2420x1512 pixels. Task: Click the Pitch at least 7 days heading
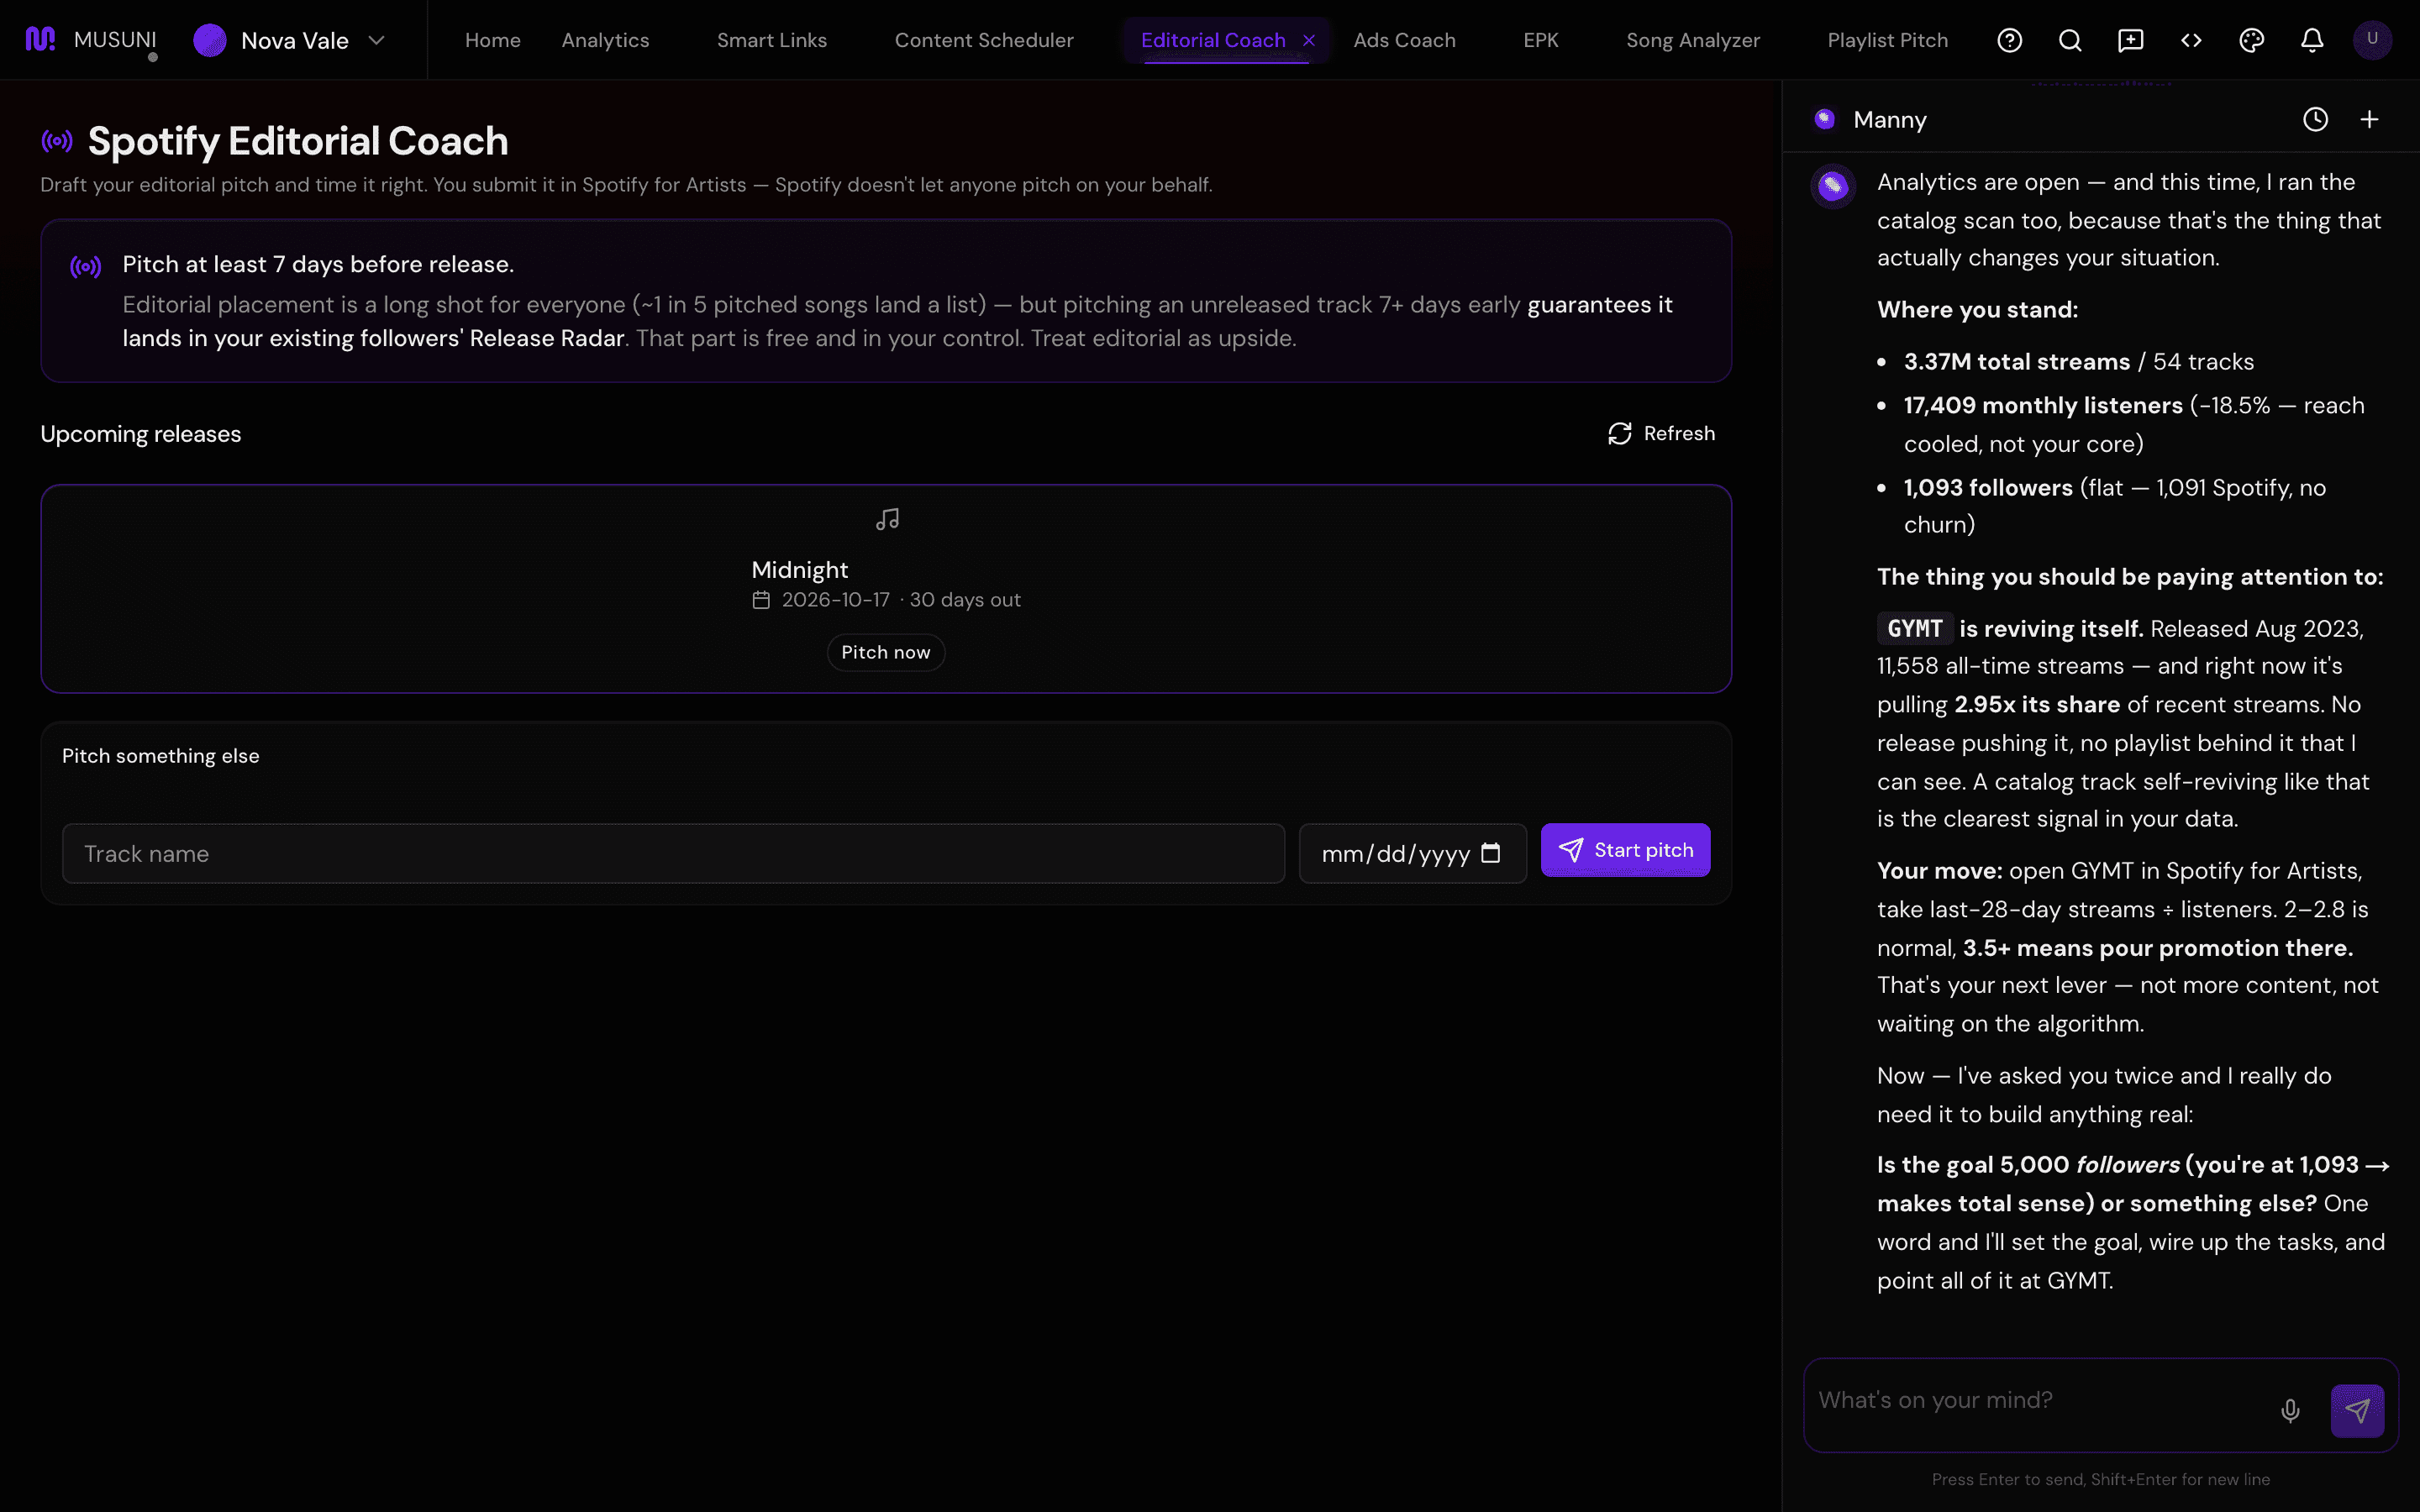coord(318,264)
